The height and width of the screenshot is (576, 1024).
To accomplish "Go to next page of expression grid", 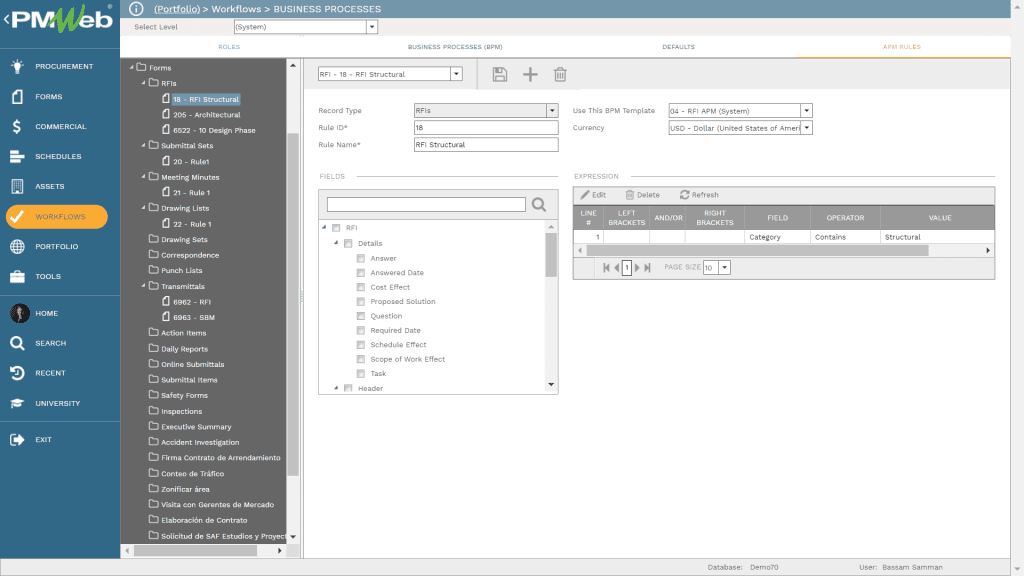I will [637, 267].
